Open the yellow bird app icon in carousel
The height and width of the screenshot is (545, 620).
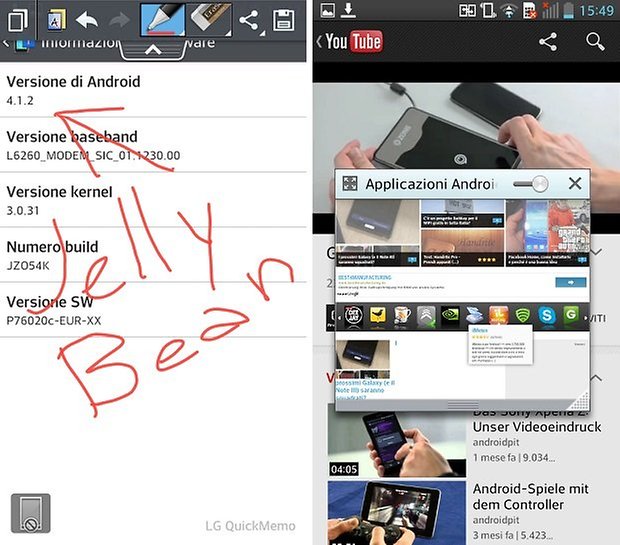pos(378,316)
